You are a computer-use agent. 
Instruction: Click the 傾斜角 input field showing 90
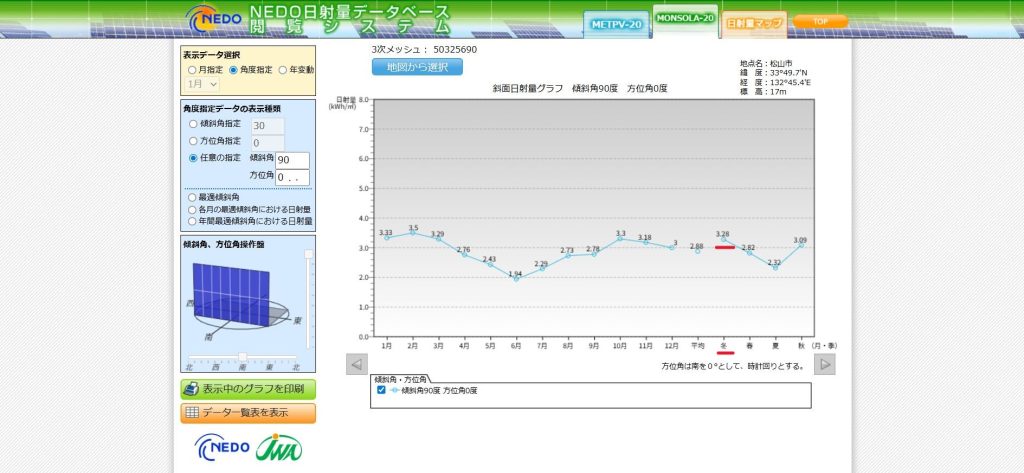point(292,160)
